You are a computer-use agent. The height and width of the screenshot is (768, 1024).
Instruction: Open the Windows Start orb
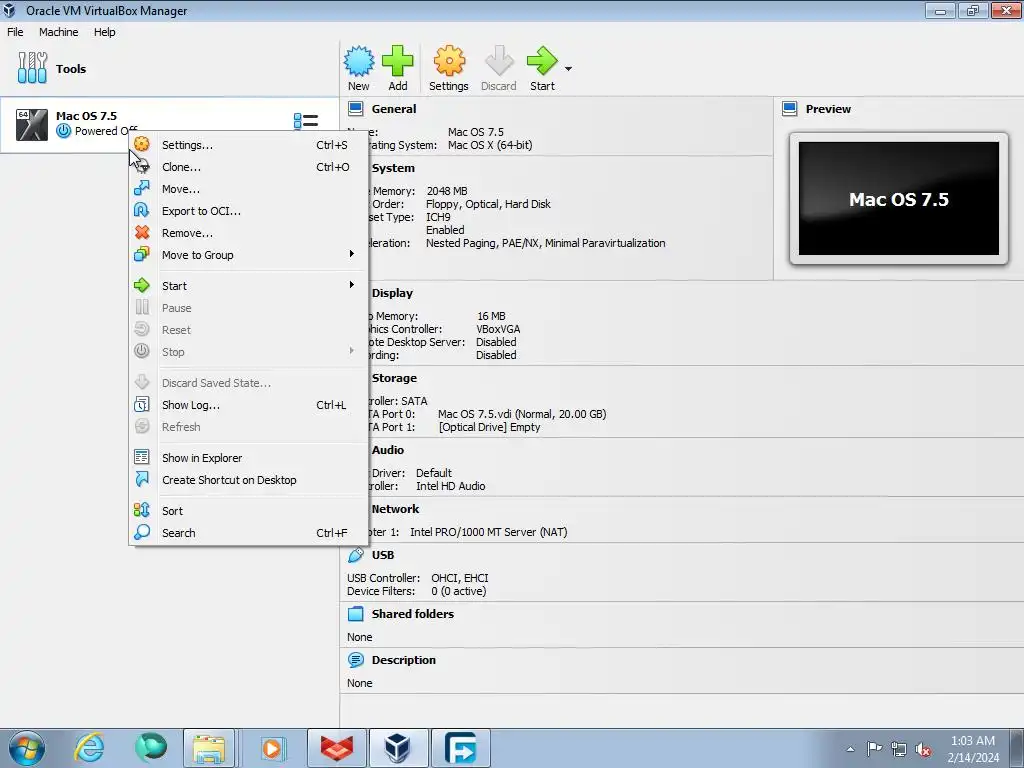coord(27,748)
